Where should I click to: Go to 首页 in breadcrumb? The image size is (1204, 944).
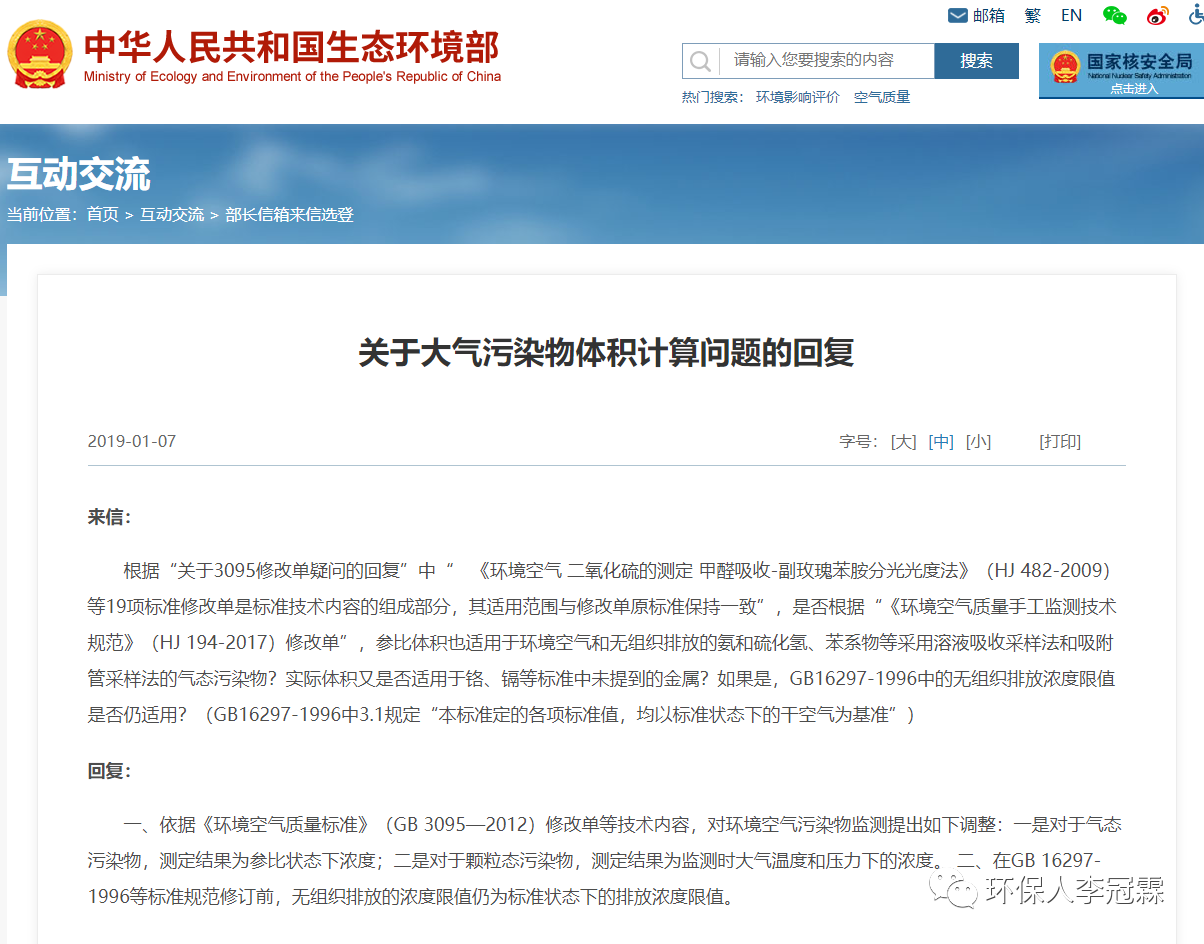(x=102, y=214)
